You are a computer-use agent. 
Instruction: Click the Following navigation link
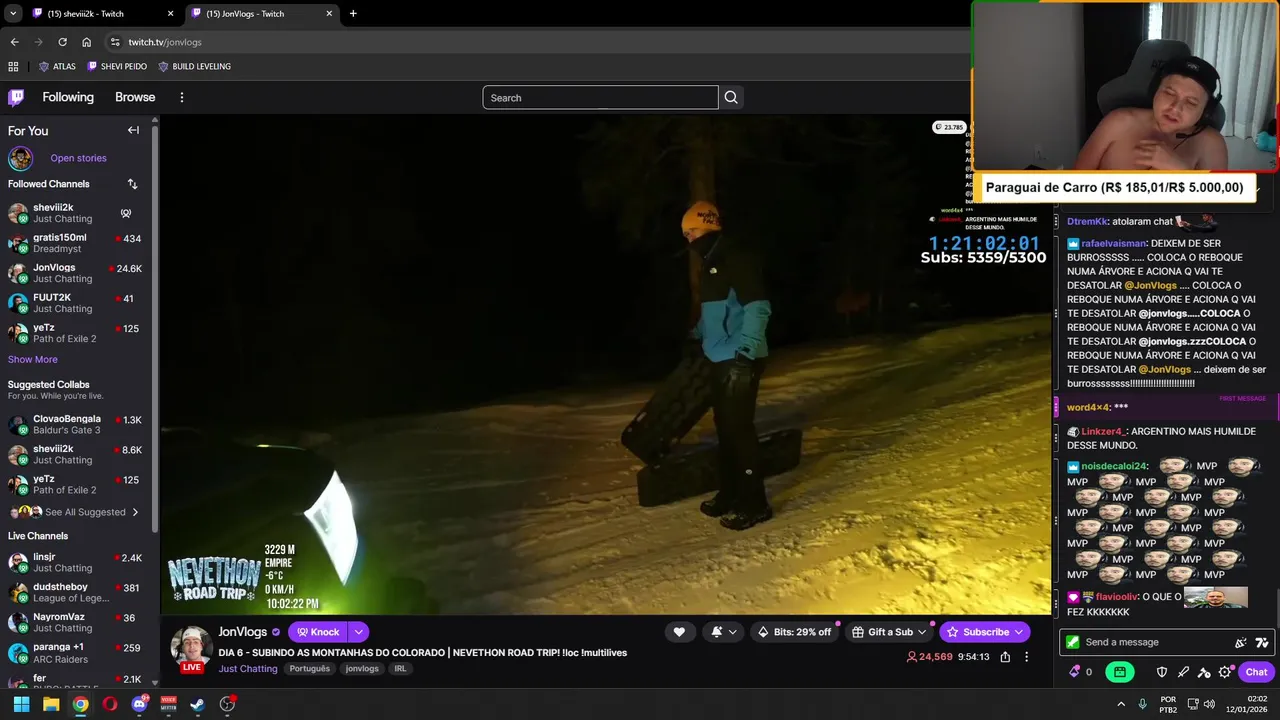68,97
